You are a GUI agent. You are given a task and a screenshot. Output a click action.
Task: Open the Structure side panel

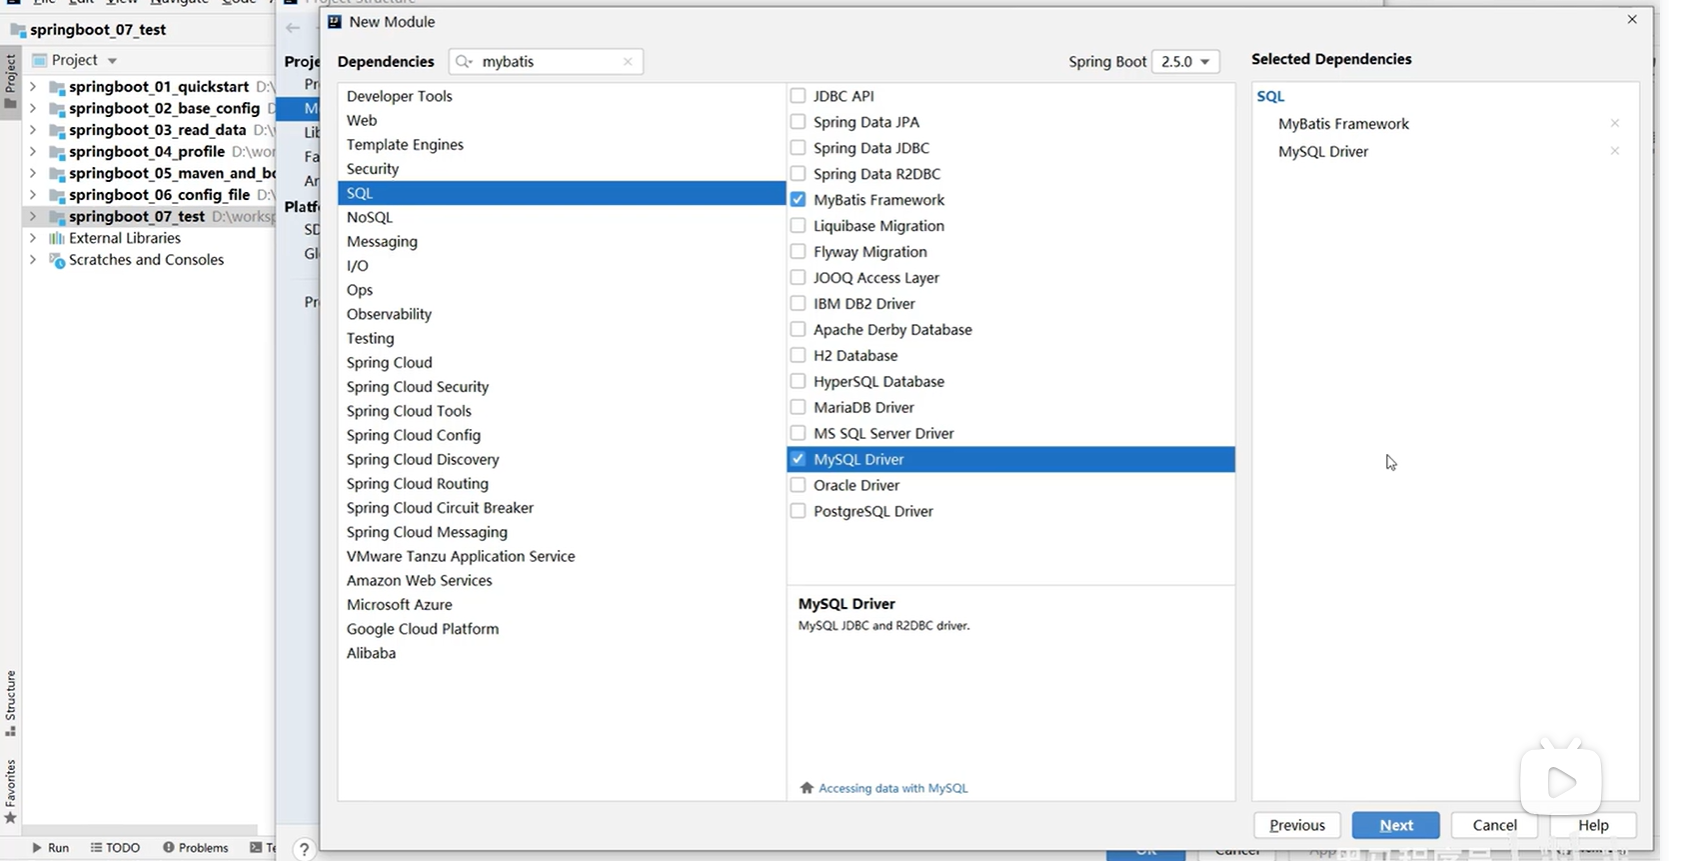pos(11,703)
